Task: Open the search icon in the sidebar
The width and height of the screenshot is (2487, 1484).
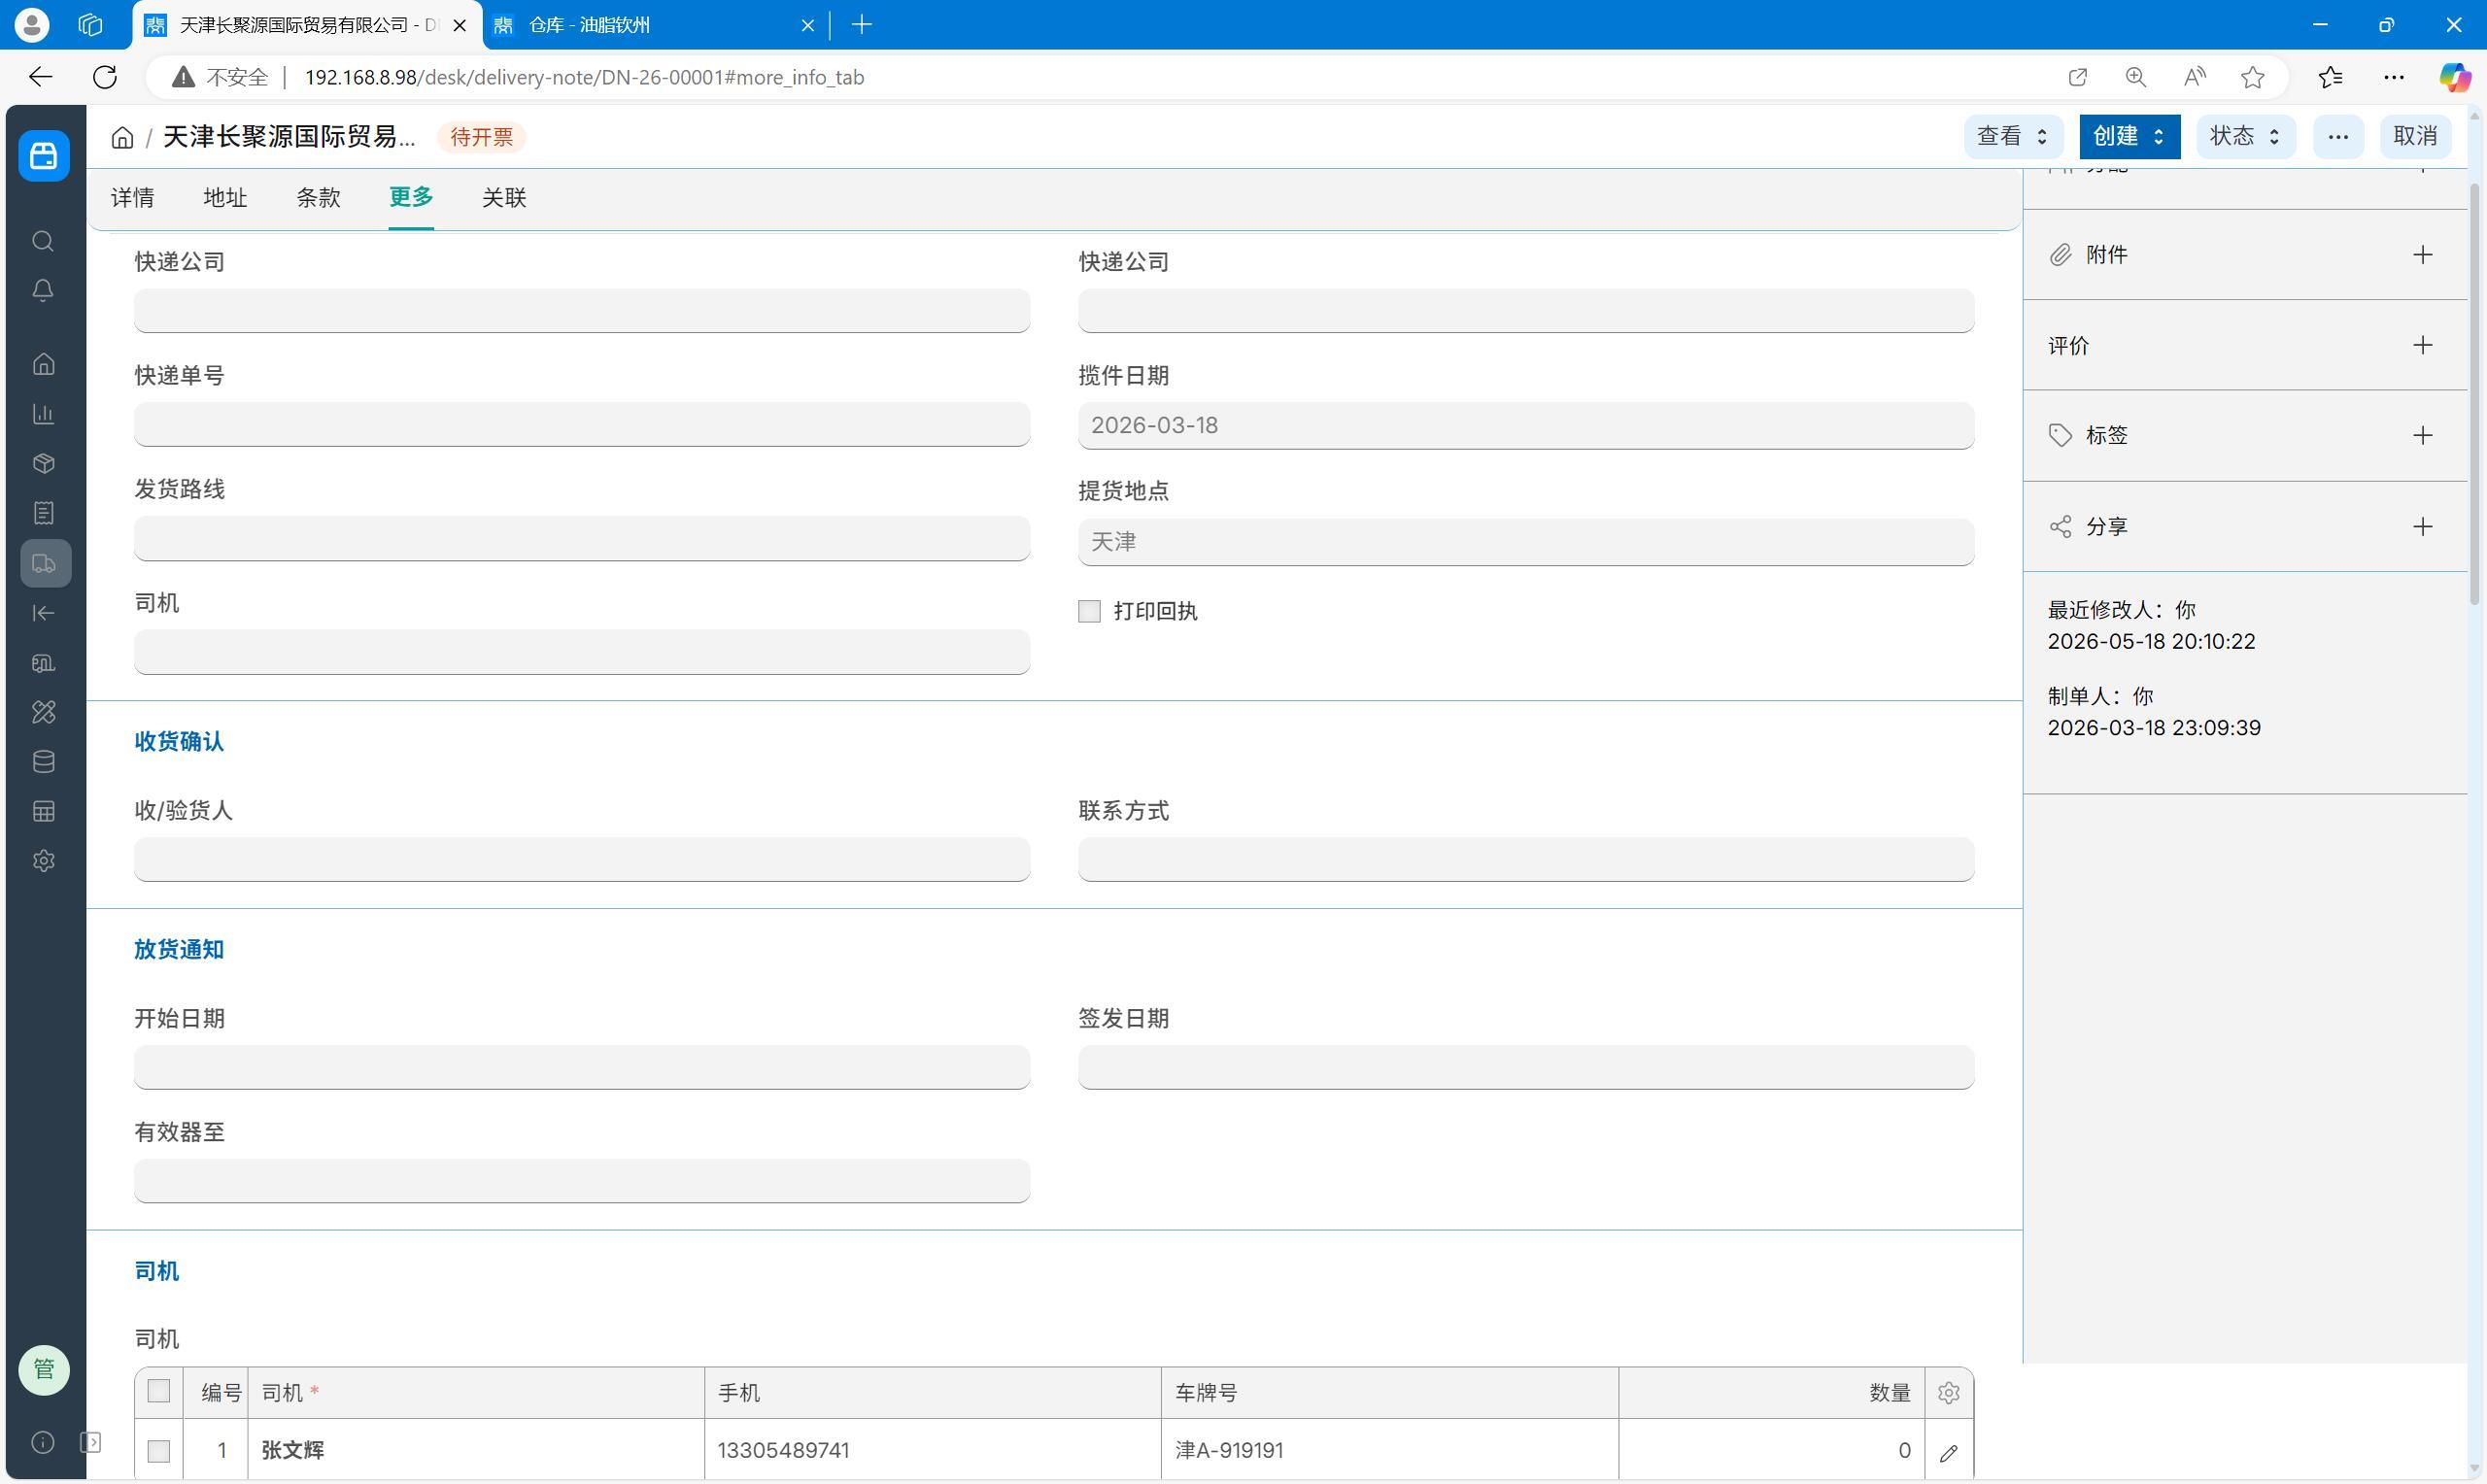Action: 43,241
